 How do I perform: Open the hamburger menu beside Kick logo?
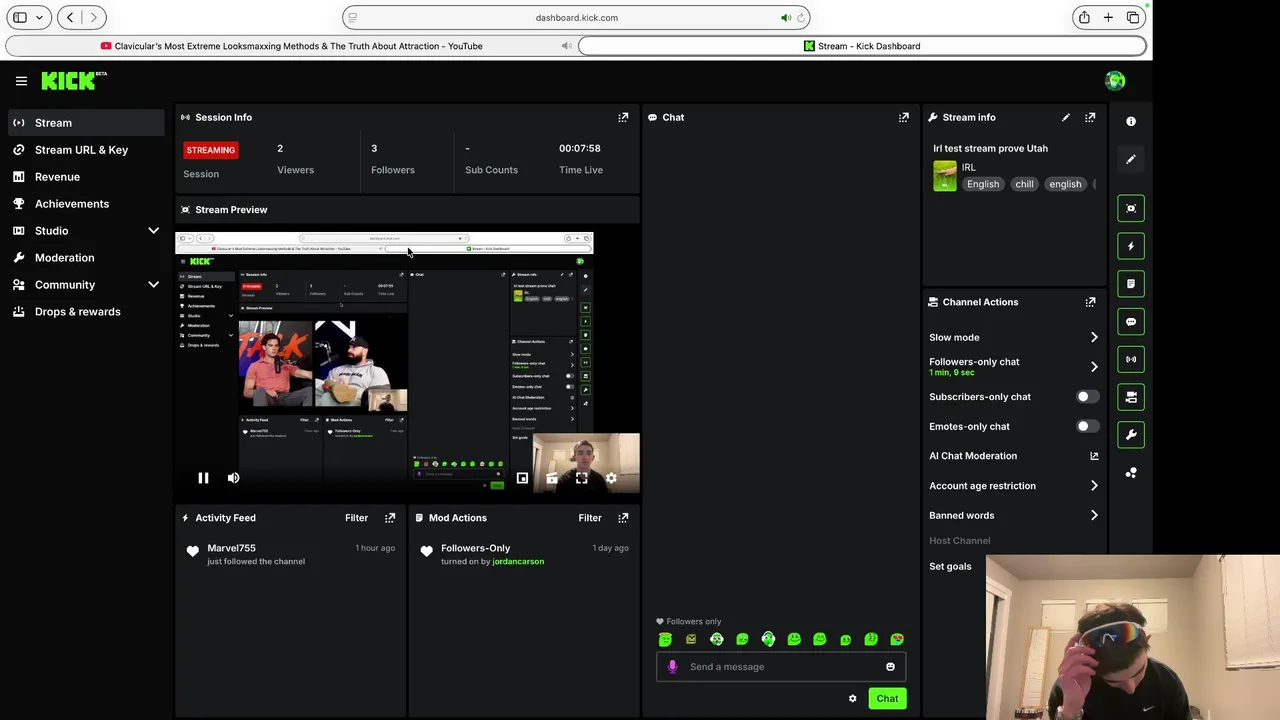coord(21,81)
